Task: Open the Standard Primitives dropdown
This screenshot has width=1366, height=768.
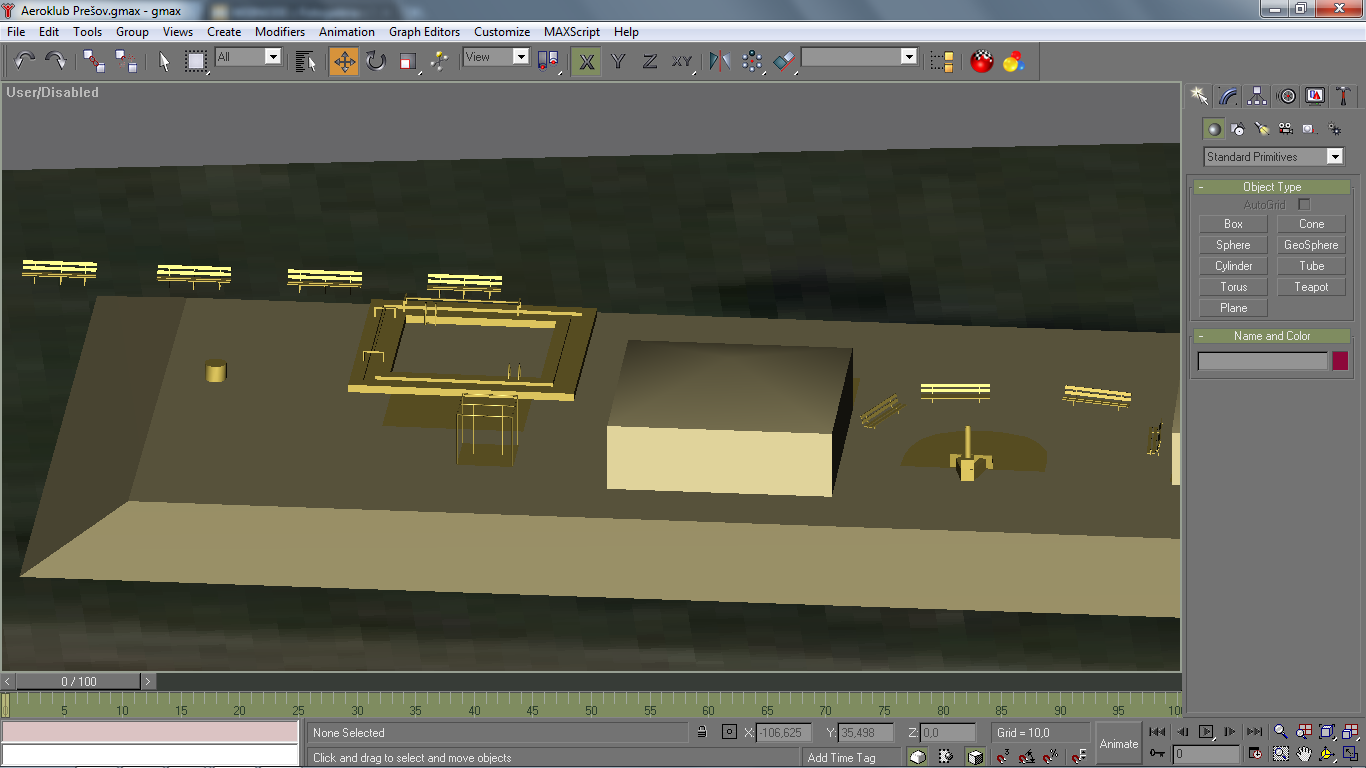Action: (1274, 157)
